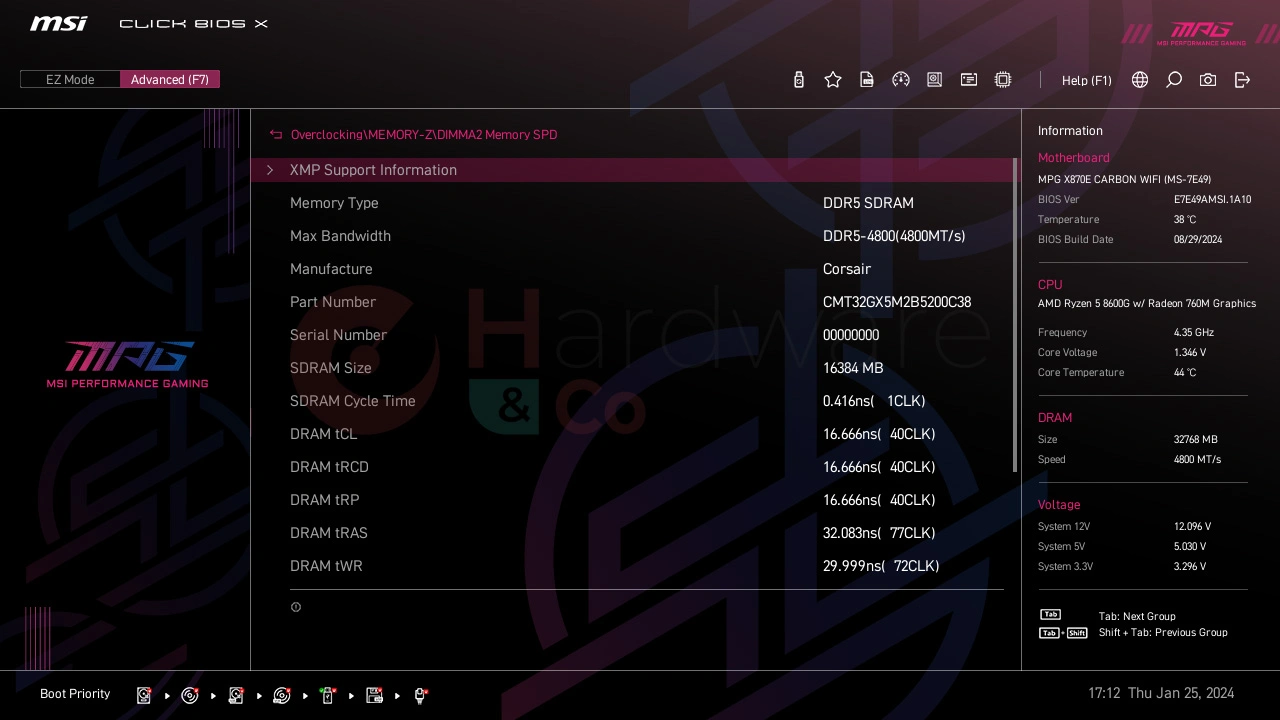Open the speedometer gauge icon

click(x=901, y=80)
